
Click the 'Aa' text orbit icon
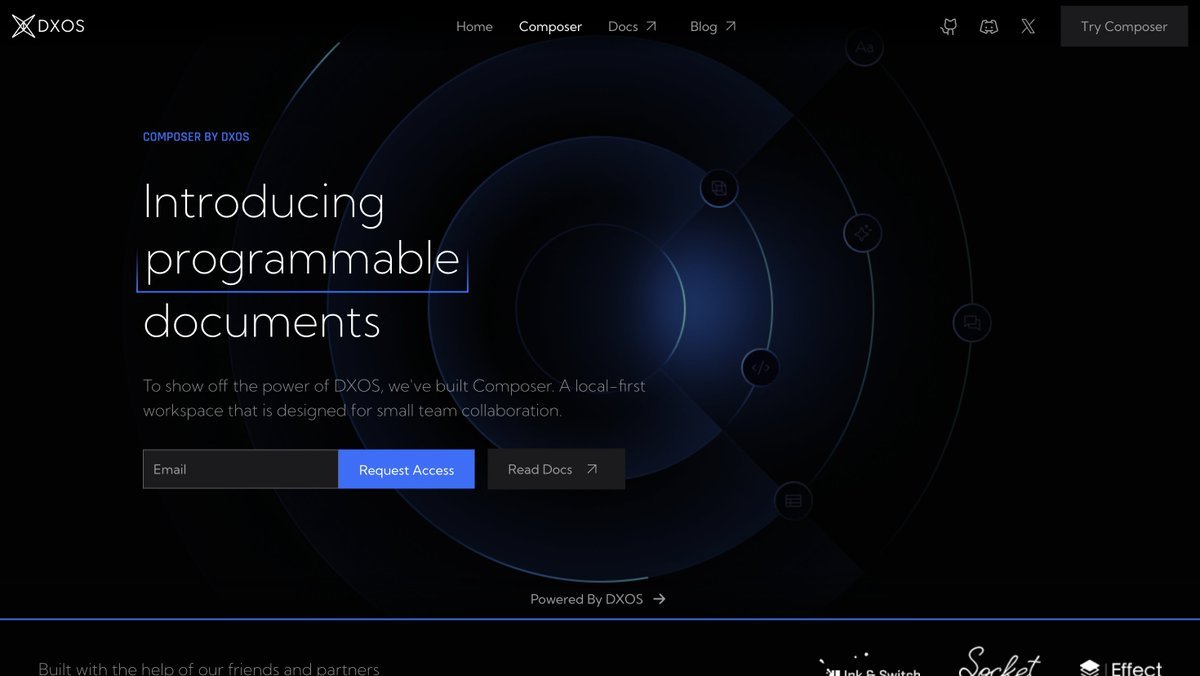click(864, 47)
